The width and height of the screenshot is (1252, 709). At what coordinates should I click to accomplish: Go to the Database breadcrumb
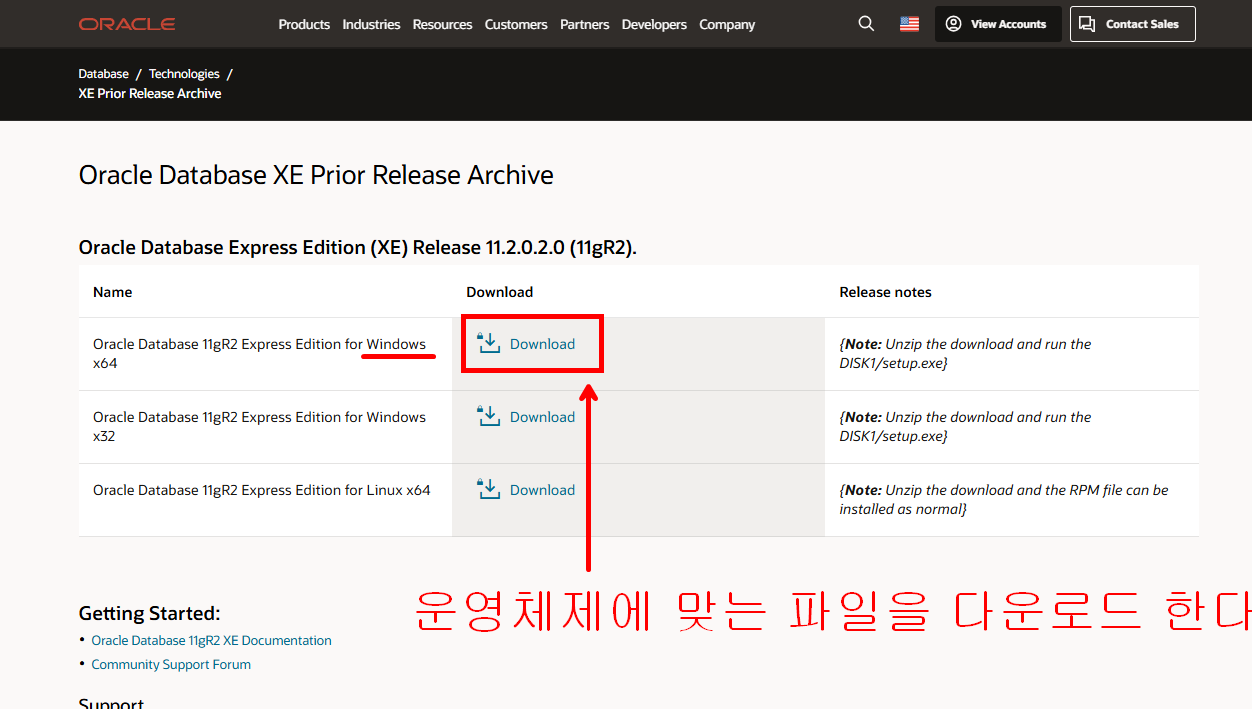(x=104, y=74)
